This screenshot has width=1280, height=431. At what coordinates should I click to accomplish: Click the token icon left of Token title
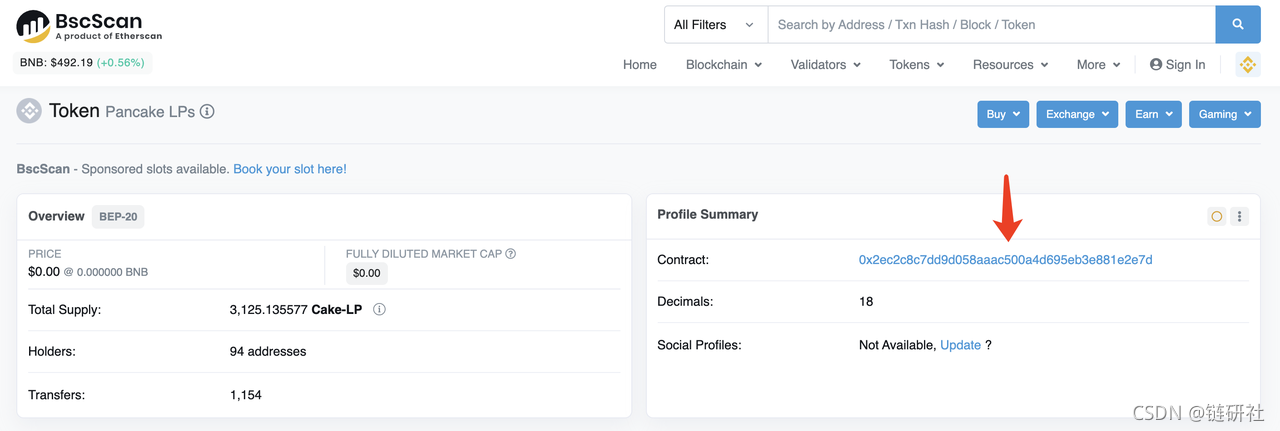[29, 111]
